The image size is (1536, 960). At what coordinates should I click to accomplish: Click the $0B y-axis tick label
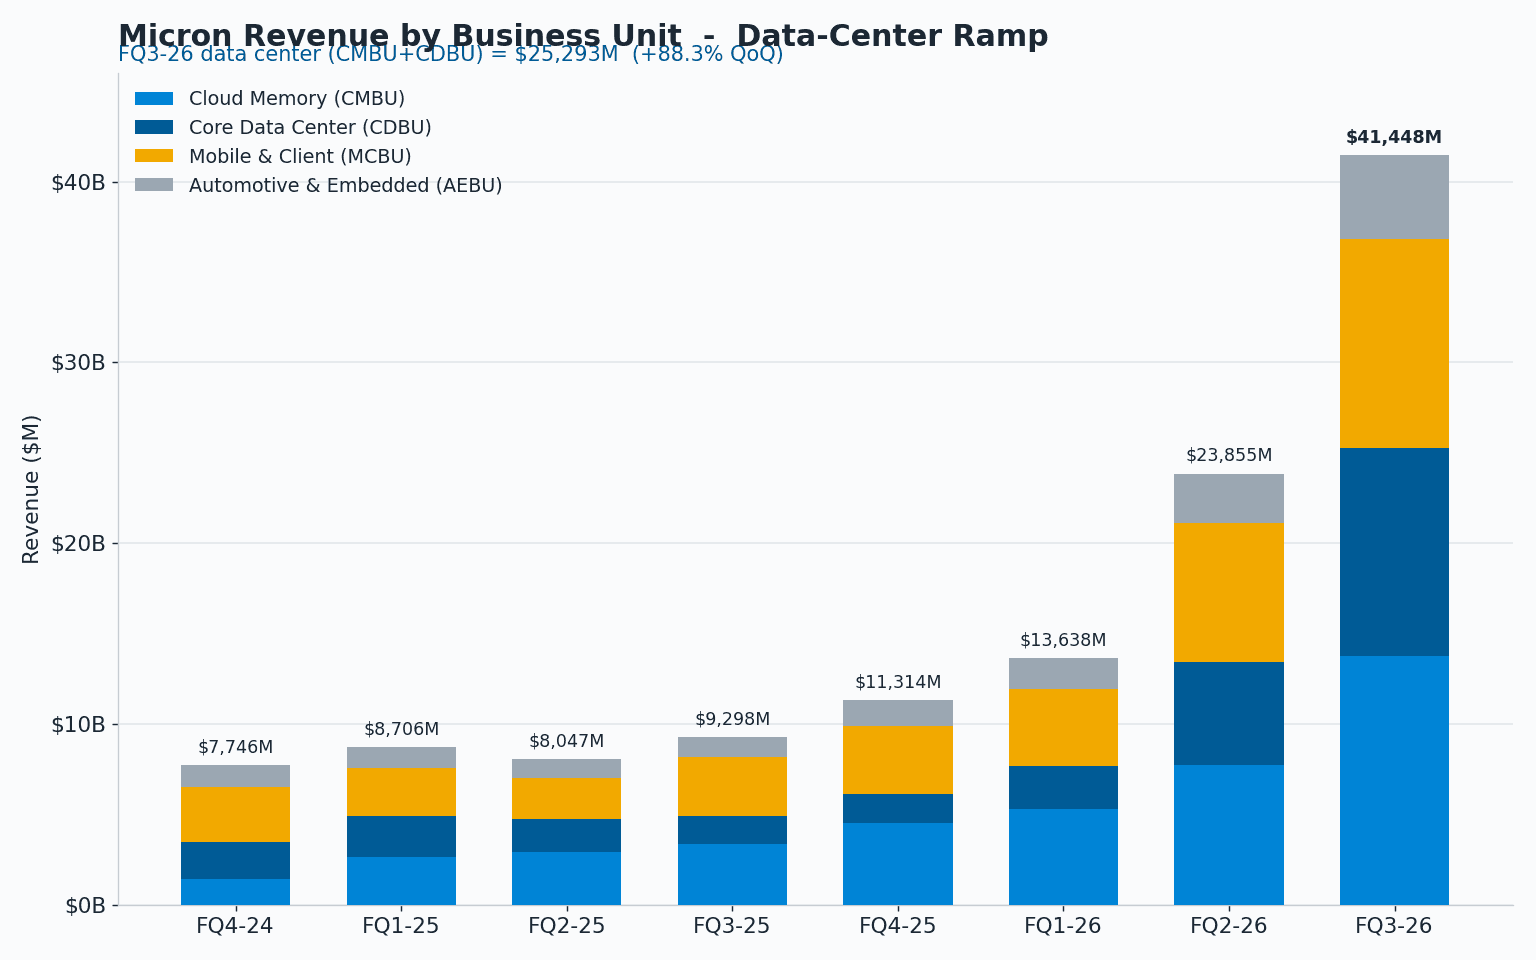(85, 906)
